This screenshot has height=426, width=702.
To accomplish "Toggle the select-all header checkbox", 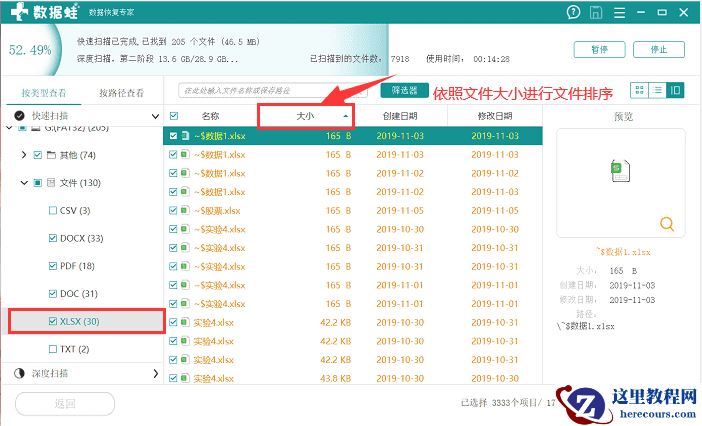I will pyautogui.click(x=174, y=116).
